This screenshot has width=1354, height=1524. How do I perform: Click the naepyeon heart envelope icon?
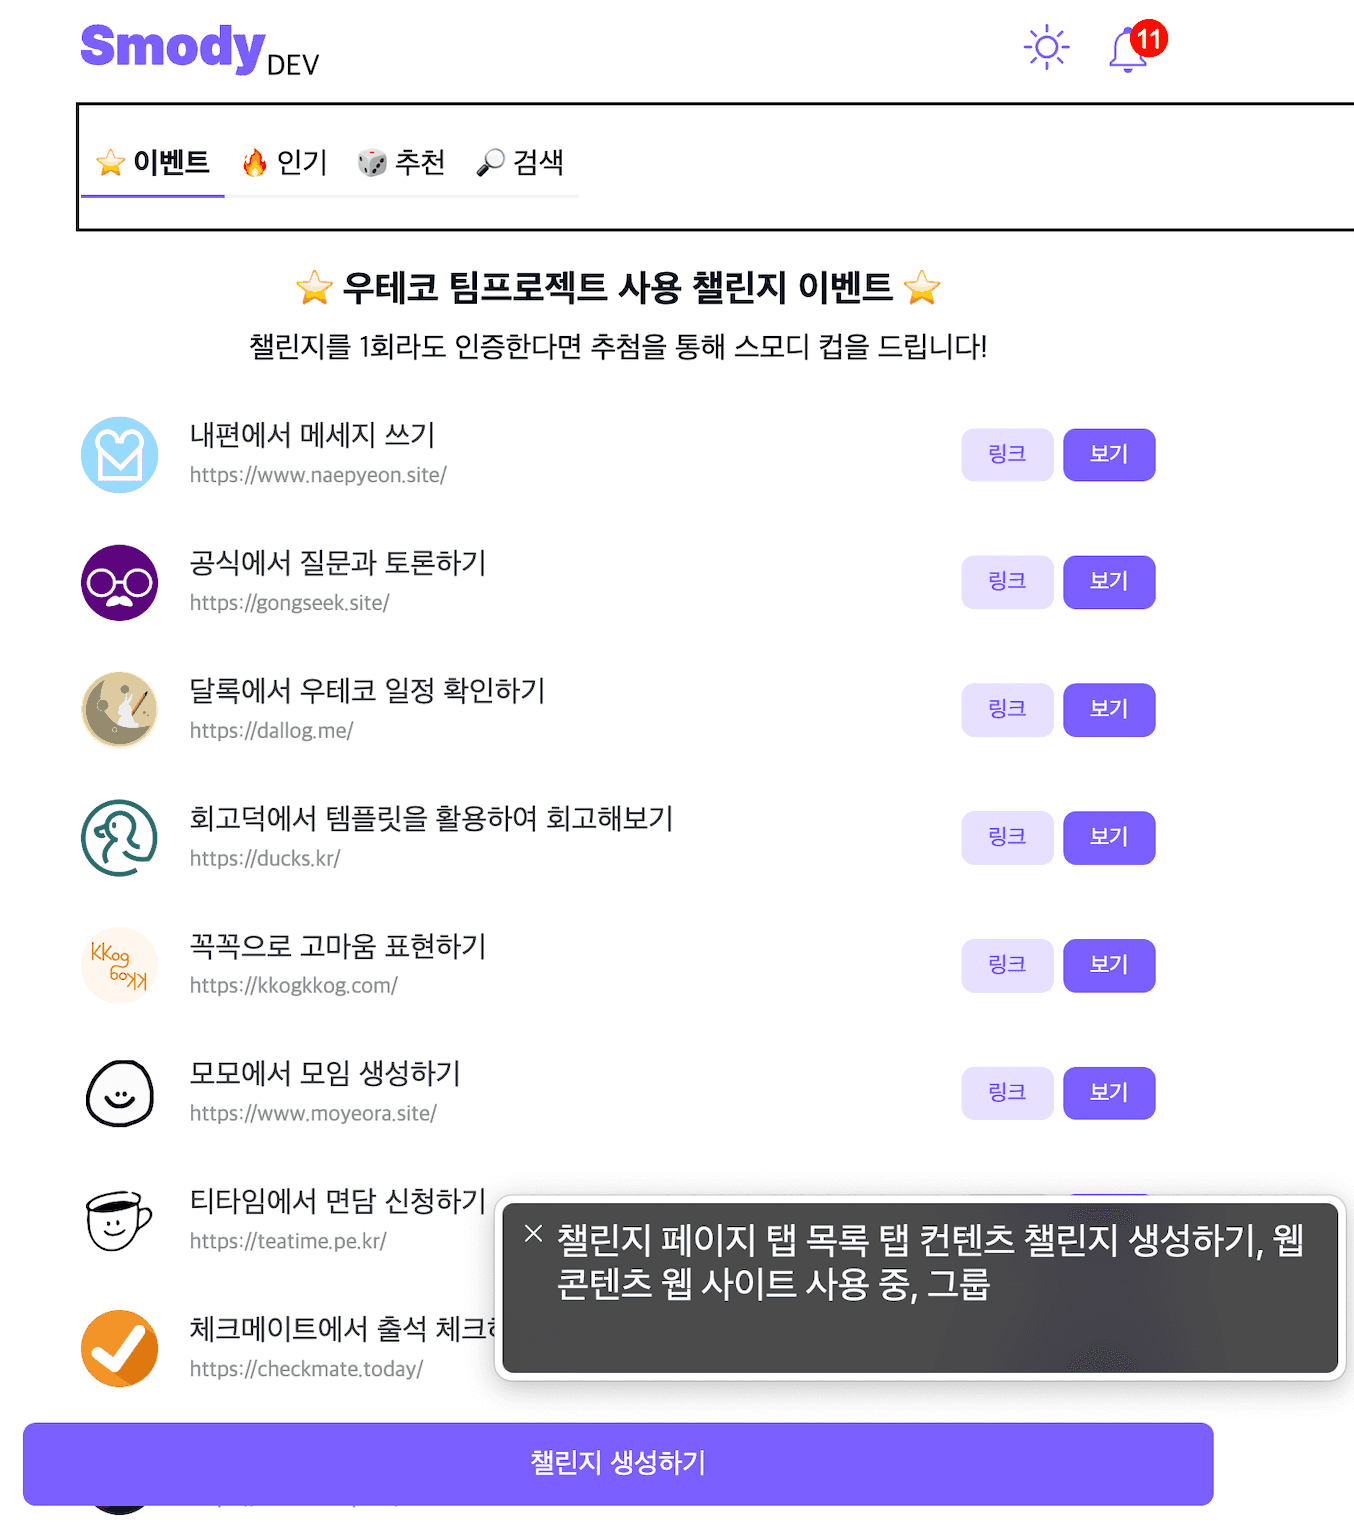click(120, 455)
